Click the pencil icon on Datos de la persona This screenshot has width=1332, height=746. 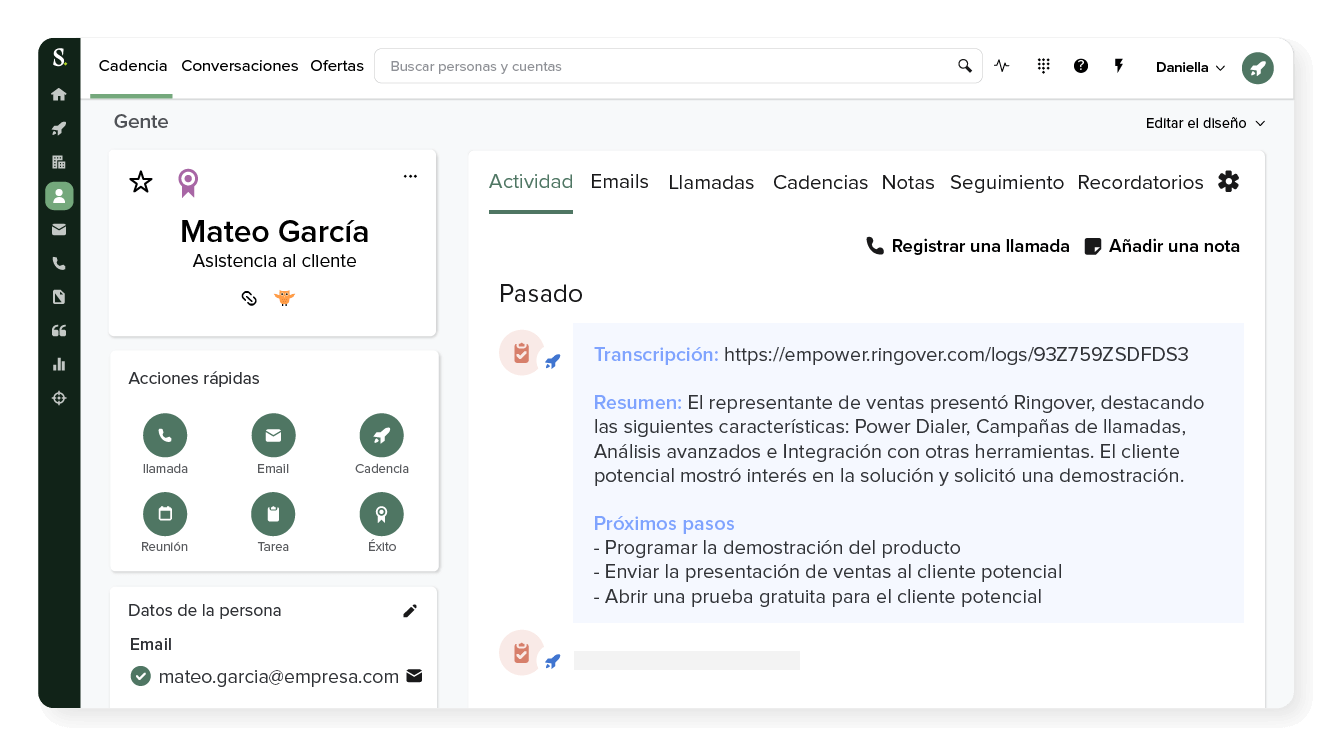[x=410, y=610]
